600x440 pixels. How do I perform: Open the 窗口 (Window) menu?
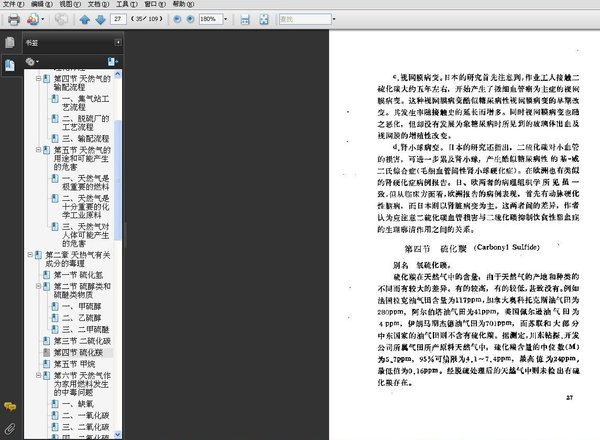click(x=155, y=4)
